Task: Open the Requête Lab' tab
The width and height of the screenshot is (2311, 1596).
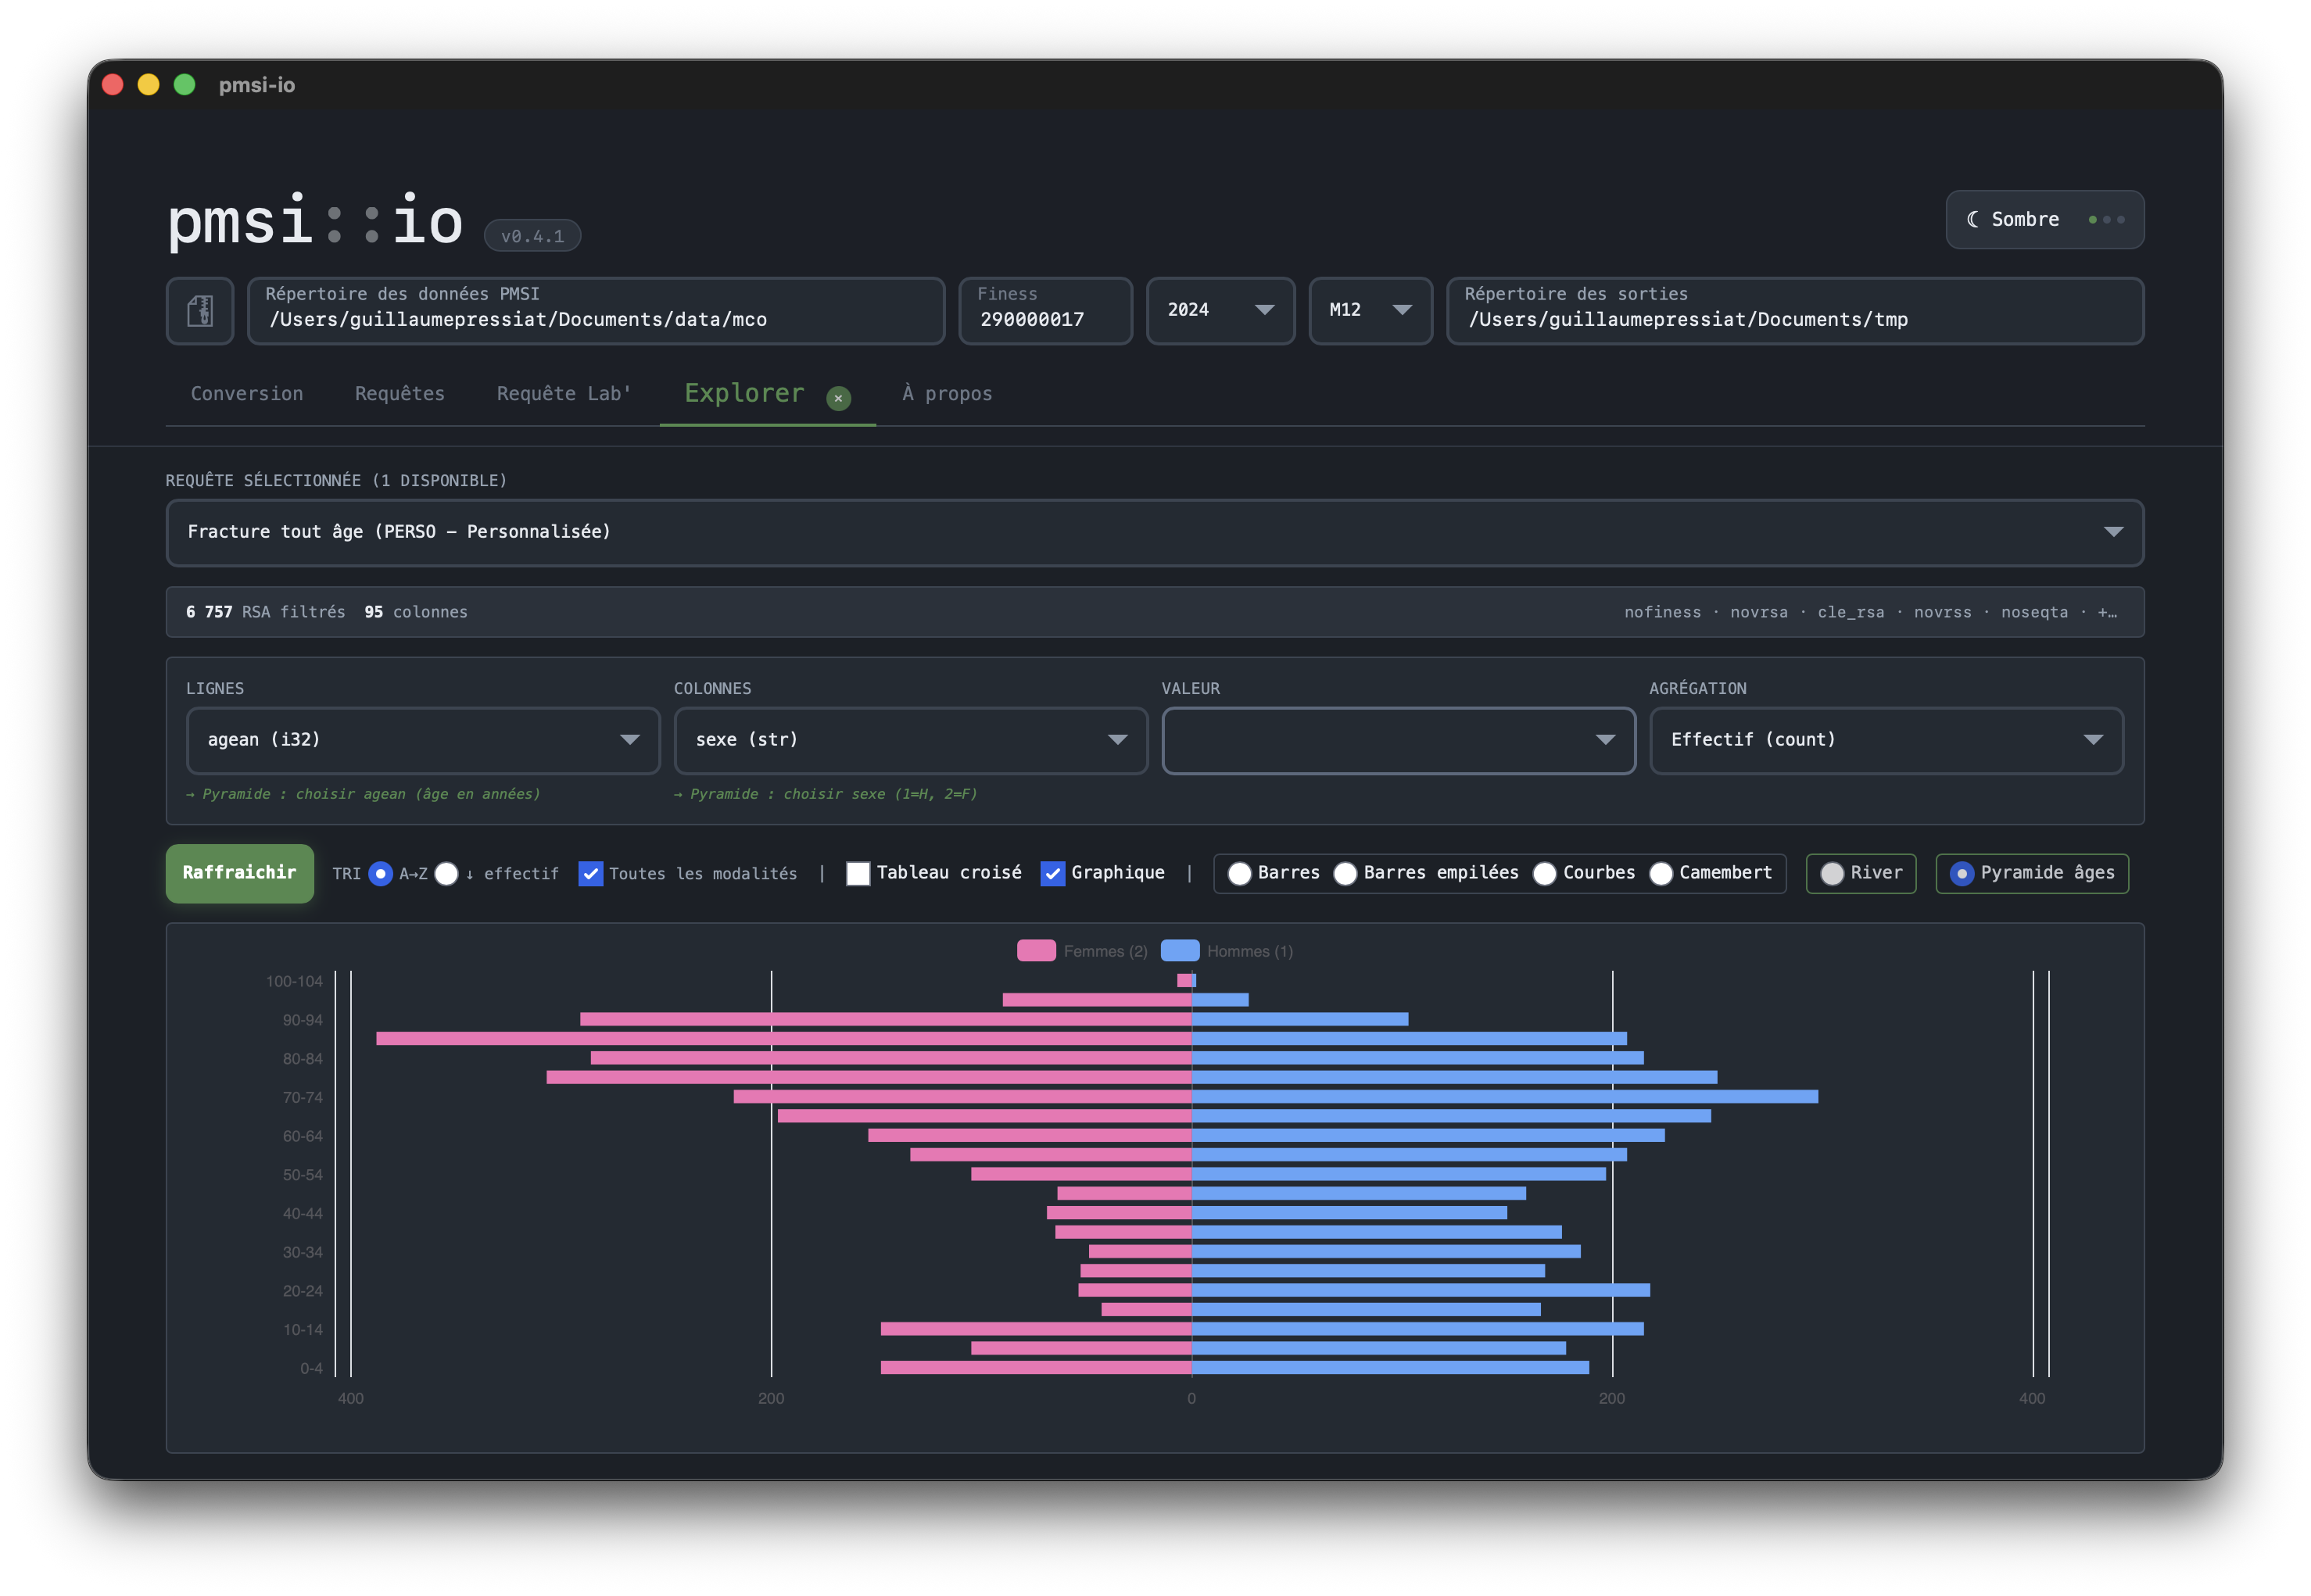Action: (x=564, y=393)
